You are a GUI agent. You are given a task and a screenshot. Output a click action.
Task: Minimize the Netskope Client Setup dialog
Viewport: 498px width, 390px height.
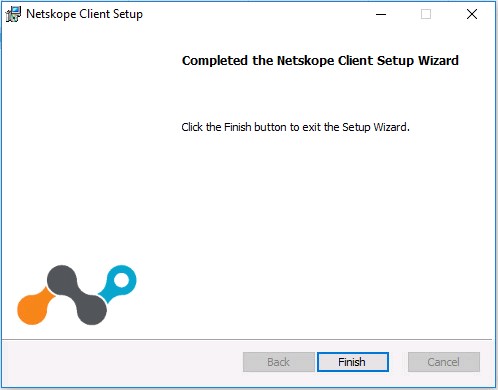click(x=381, y=14)
